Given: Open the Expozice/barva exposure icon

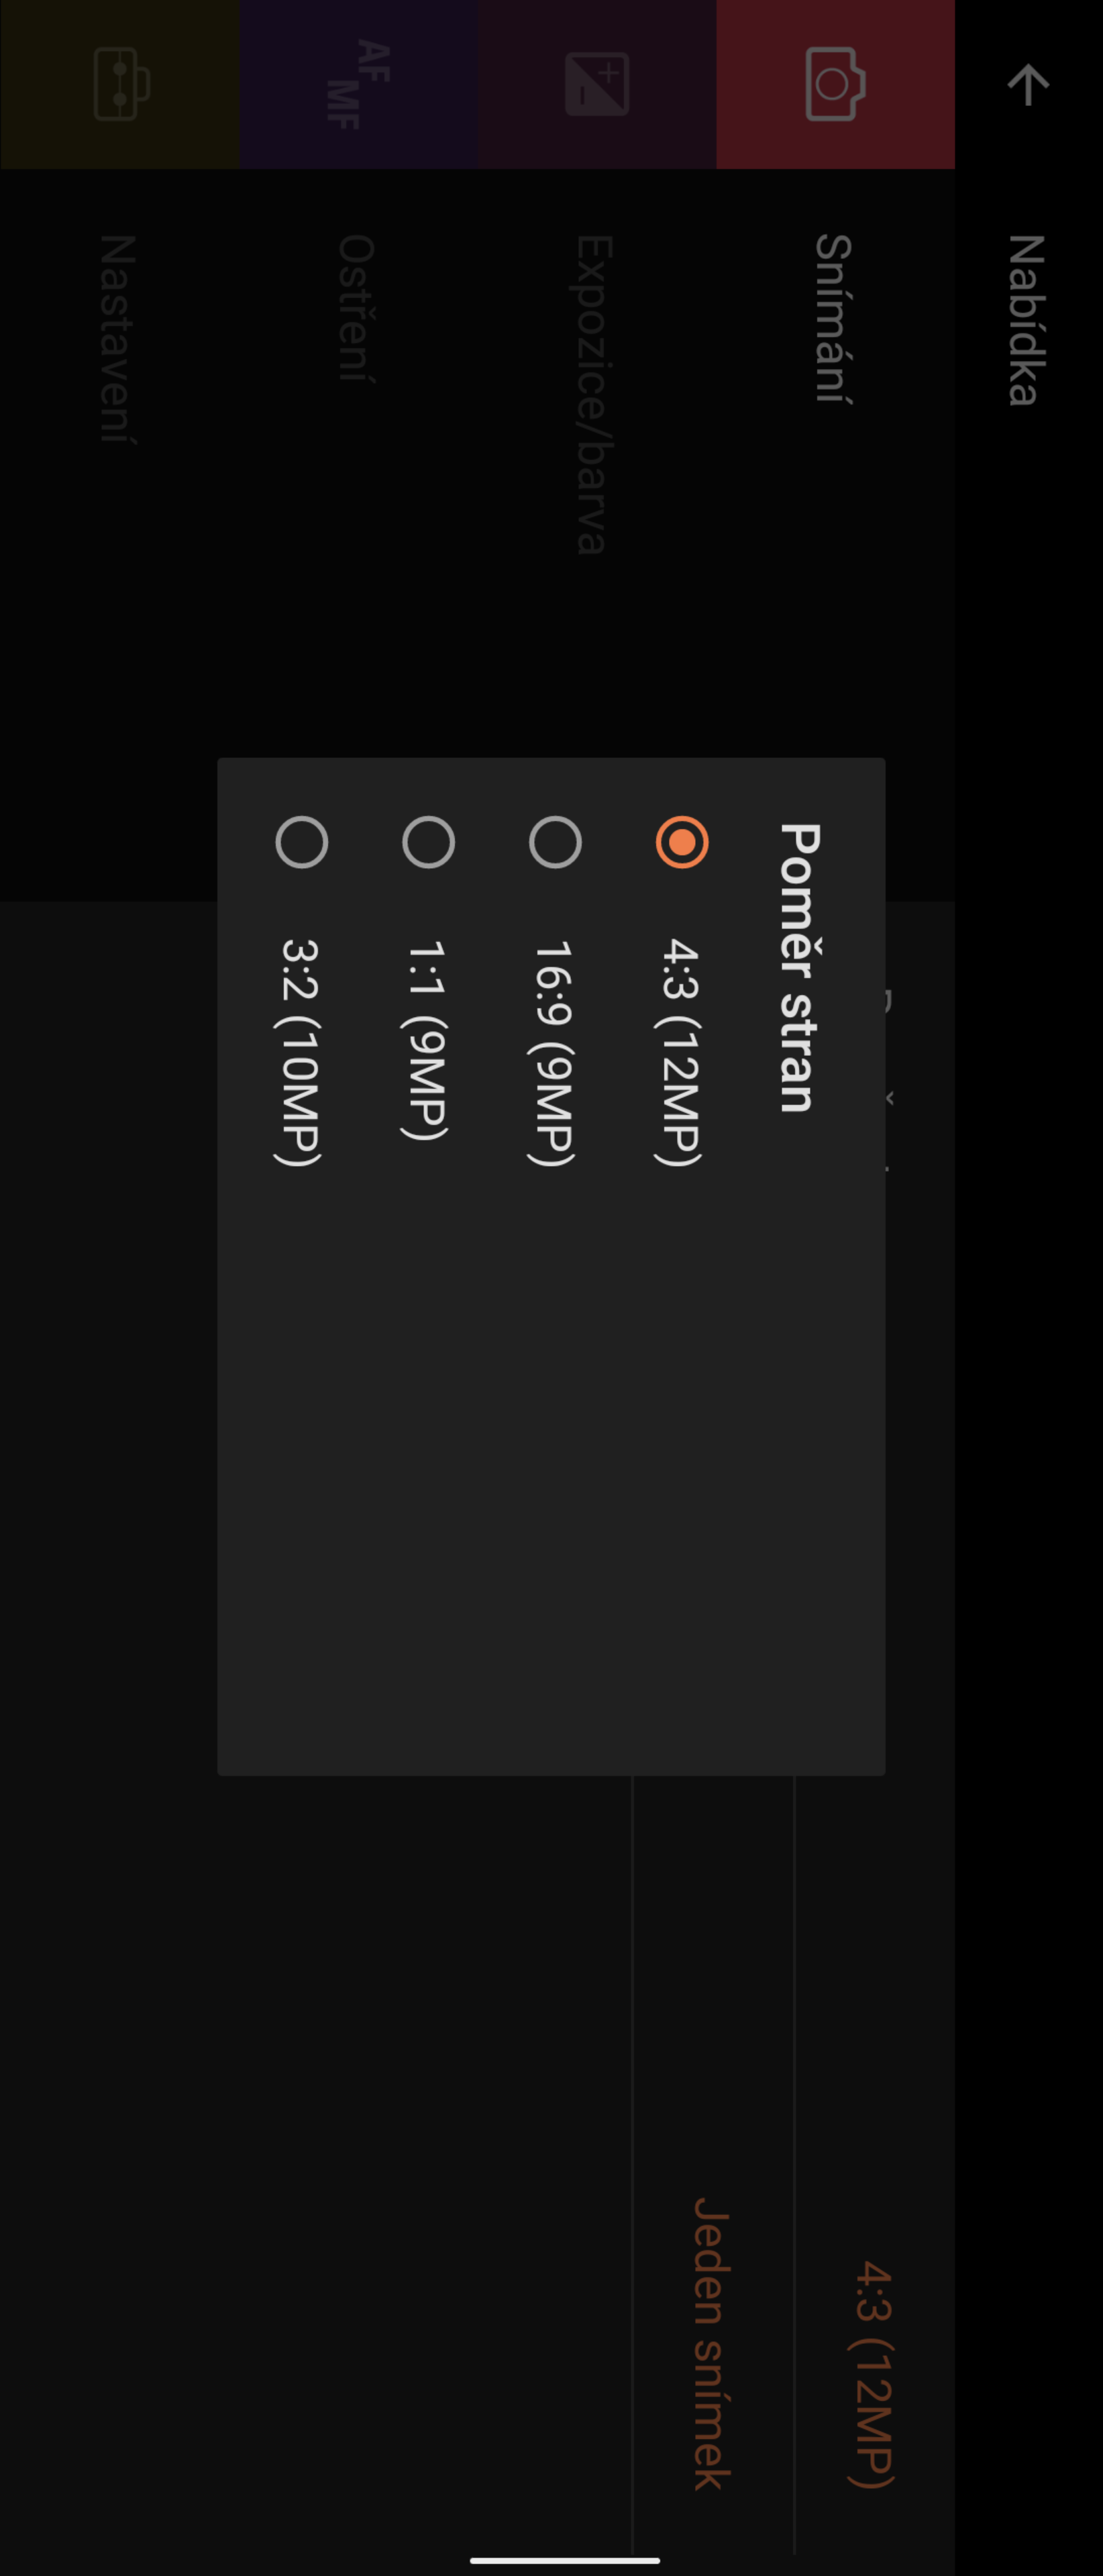Looking at the screenshot, I should (x=597, y=85).
